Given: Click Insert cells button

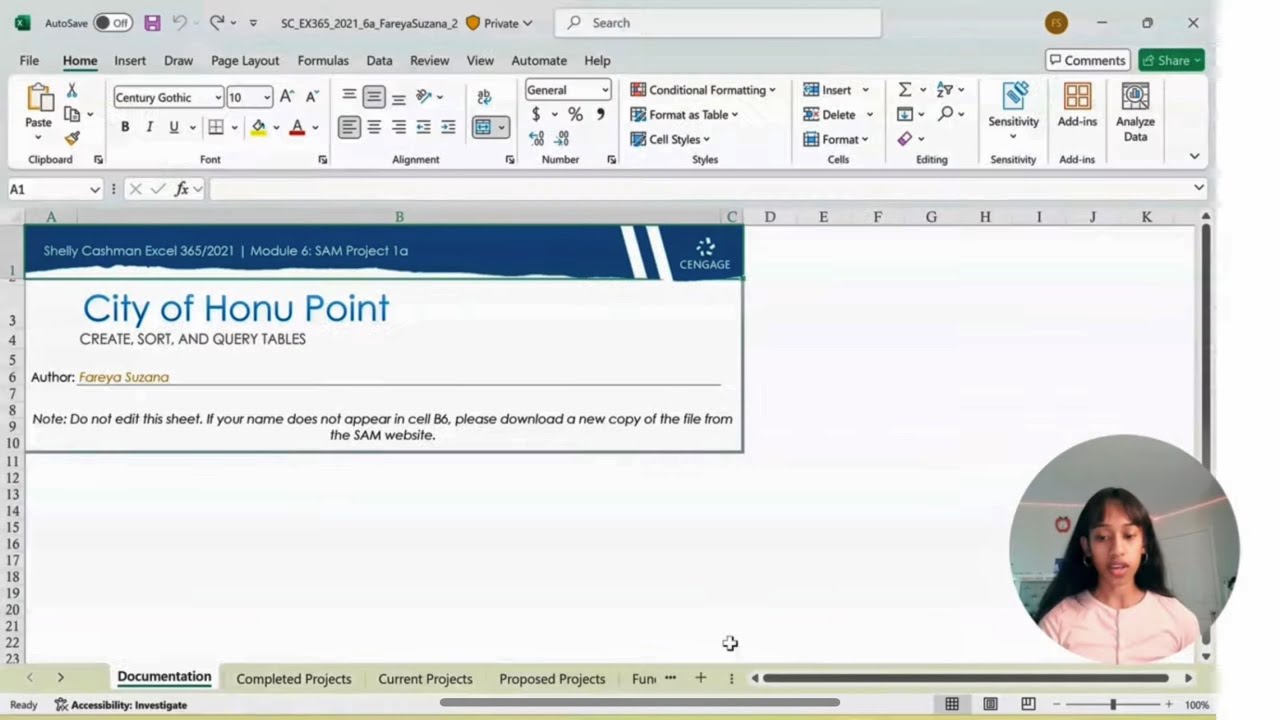Looking at the screenshot, I should point(836,90).
